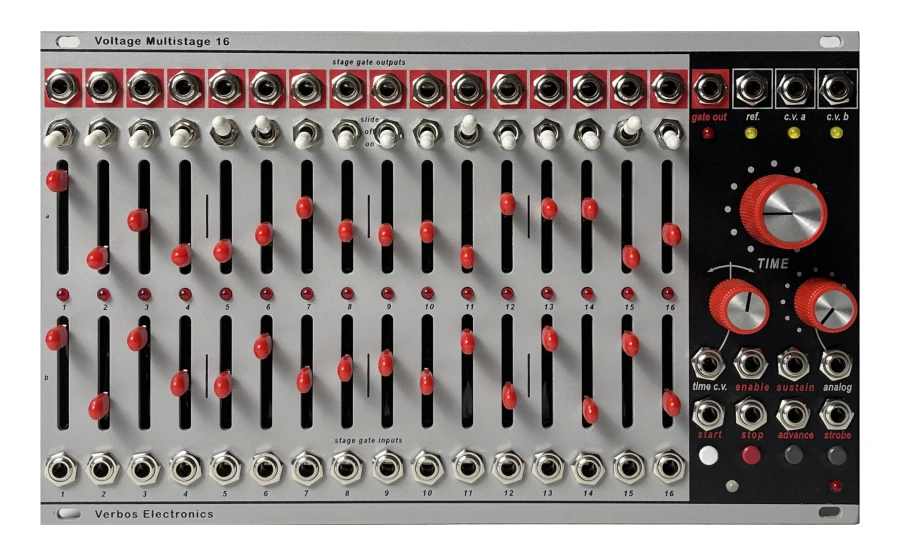This screenshot has width=900, height=556.
Task: Click stage gate input jack 4
Action: click(185, 469)
